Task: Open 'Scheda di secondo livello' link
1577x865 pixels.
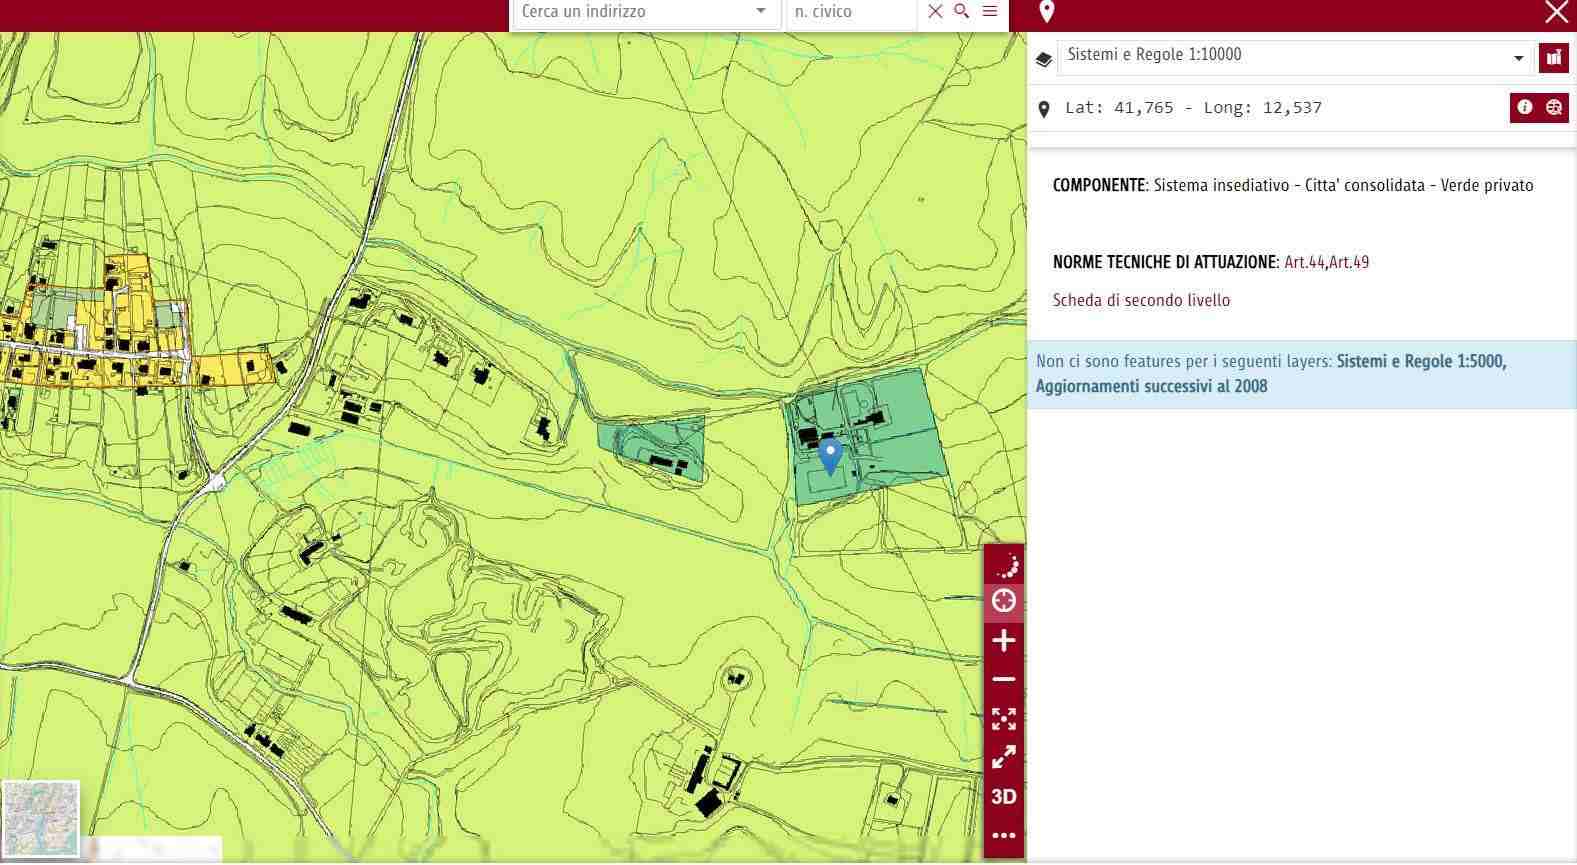Action: point(1141,301)
